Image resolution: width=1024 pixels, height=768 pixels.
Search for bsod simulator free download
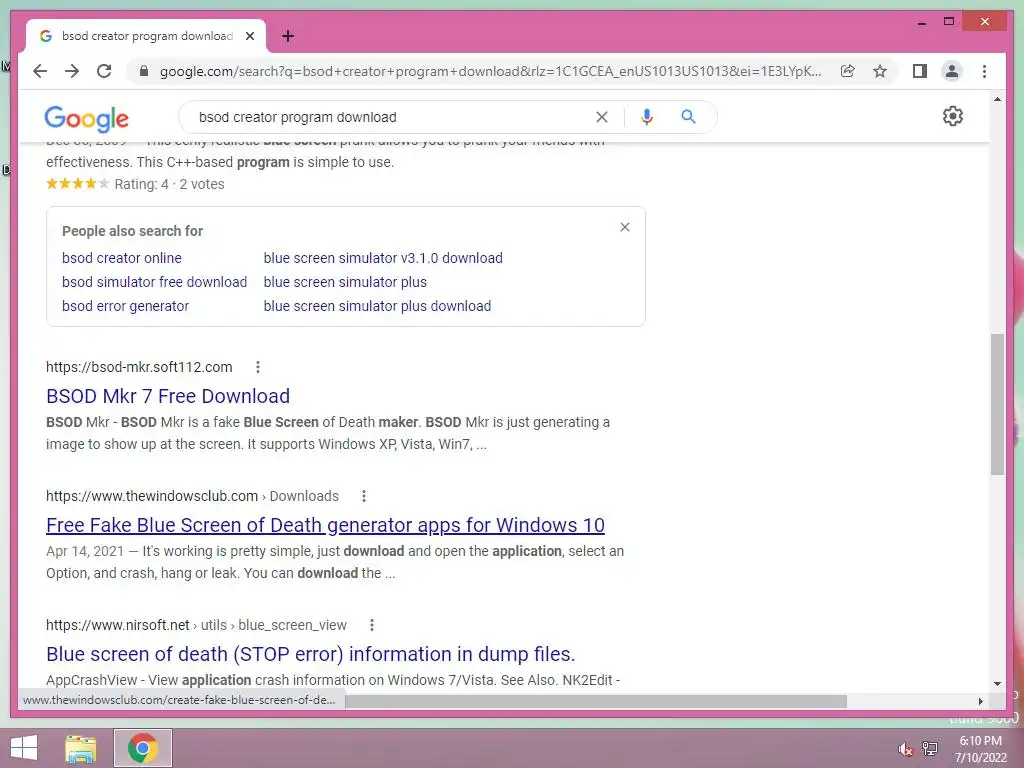click(154, 282)
